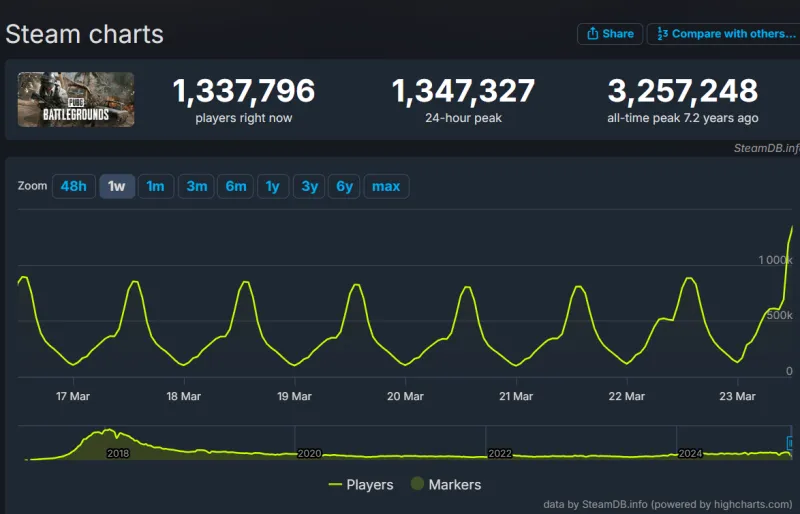Click the 23 Mar axis label
Screen dimensions: 800x514
point(737,396)
